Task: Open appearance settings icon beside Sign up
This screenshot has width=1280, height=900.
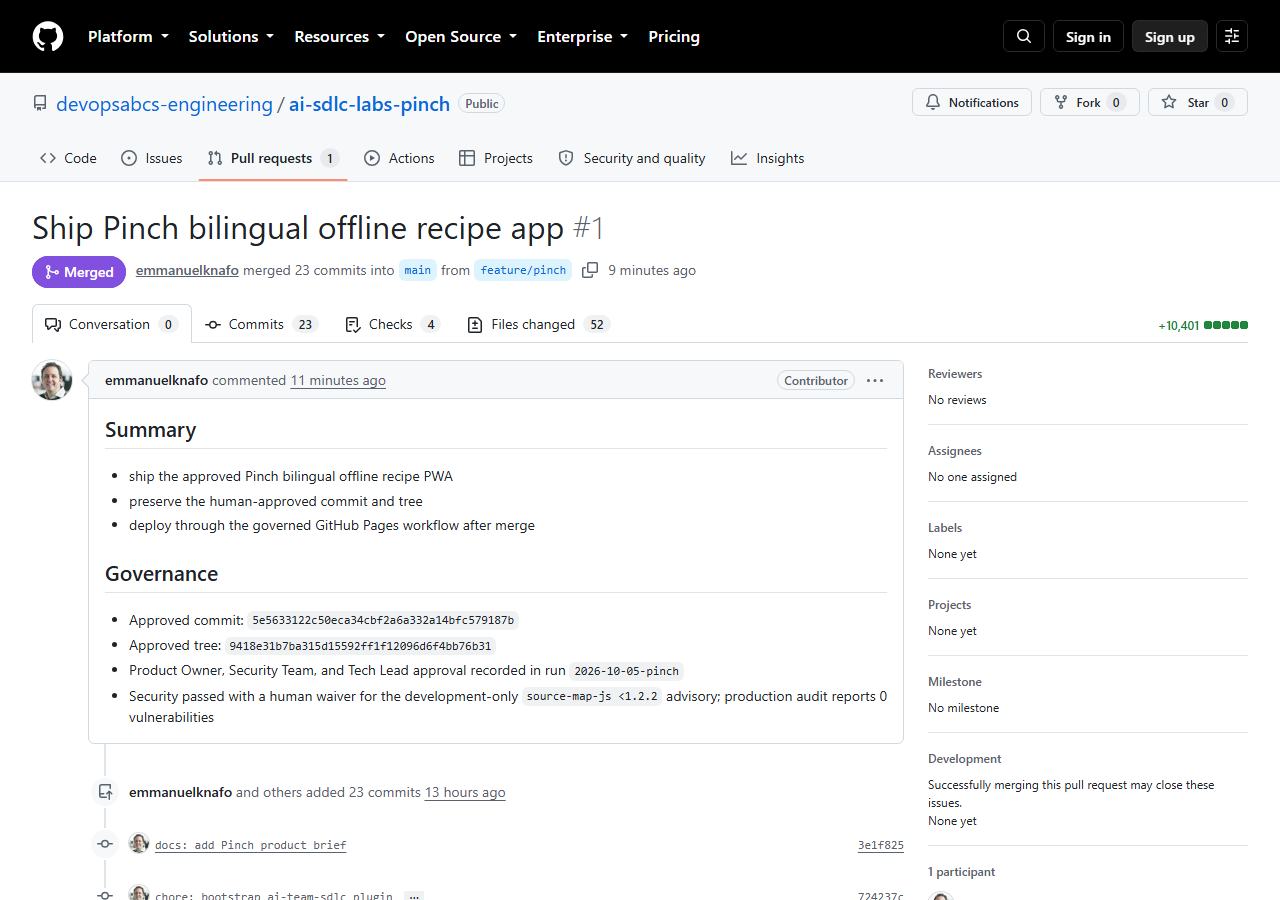Action: tap(1232, 36)
